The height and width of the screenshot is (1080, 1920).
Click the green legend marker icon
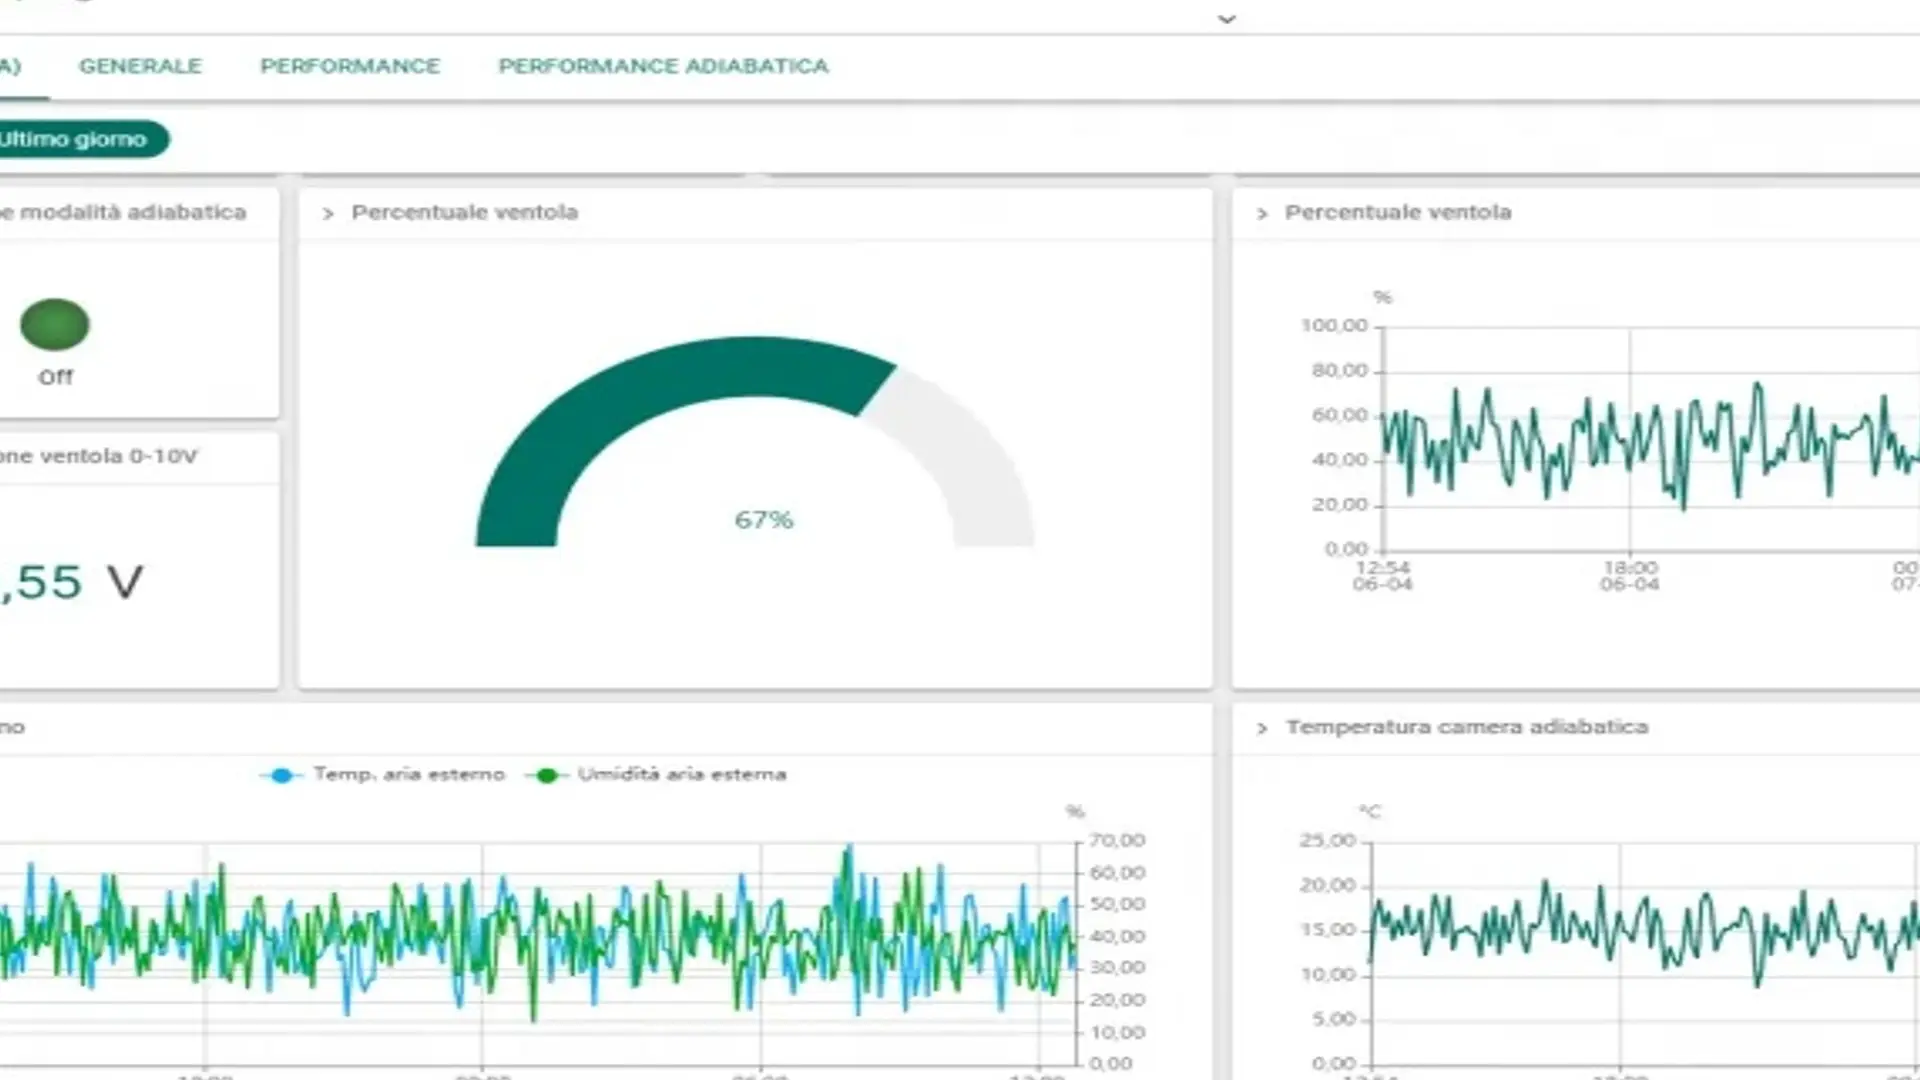(x=546, y=775)
